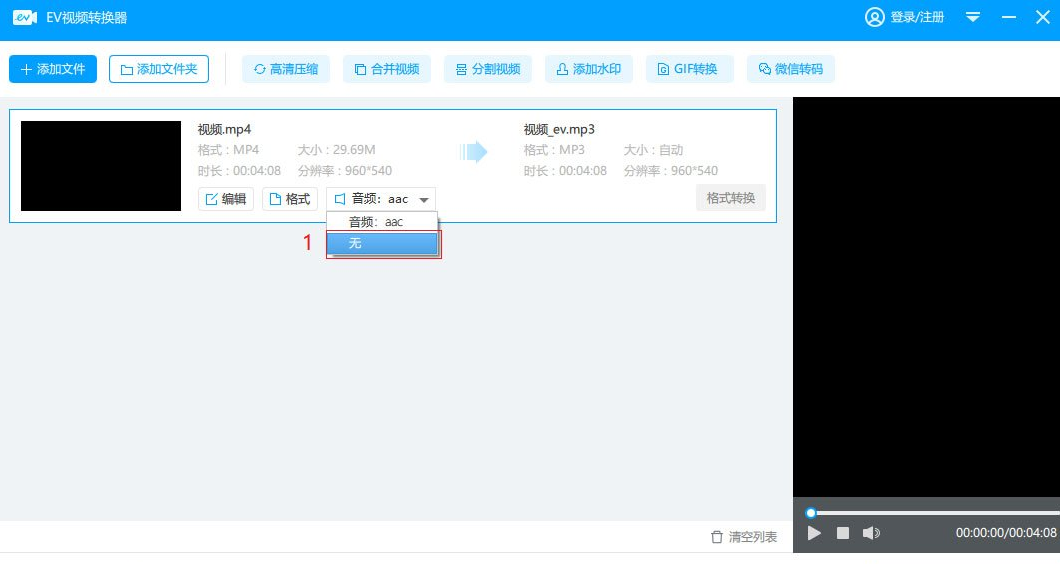
Task: Click the 大小：29.69M text
Action: [337, 149]
